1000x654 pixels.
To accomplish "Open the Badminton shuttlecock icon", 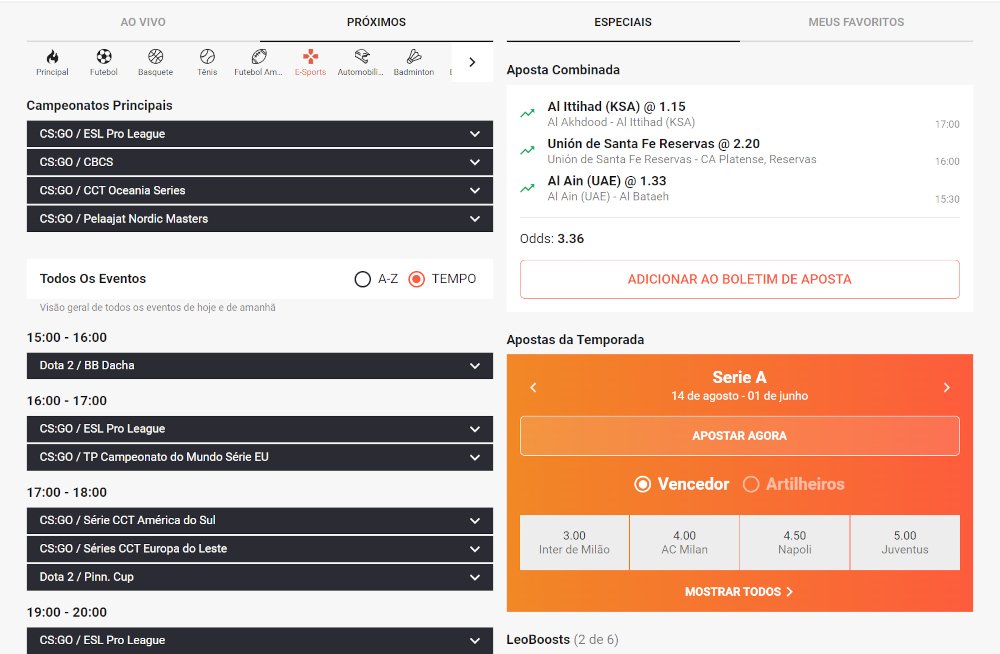I will click(x=414, y=57).
